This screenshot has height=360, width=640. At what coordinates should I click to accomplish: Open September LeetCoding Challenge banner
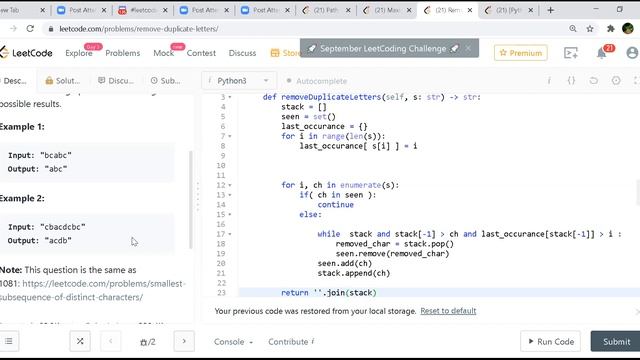[x=383, y=49]
